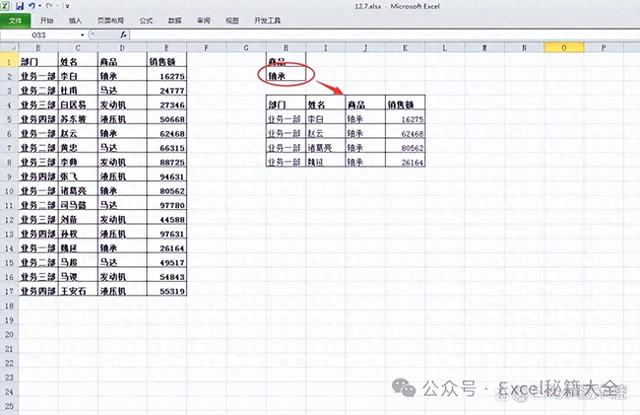Click the 姓名 header cell in column C
This screenshot has width=640, height=415.
[x=78, y=62]
